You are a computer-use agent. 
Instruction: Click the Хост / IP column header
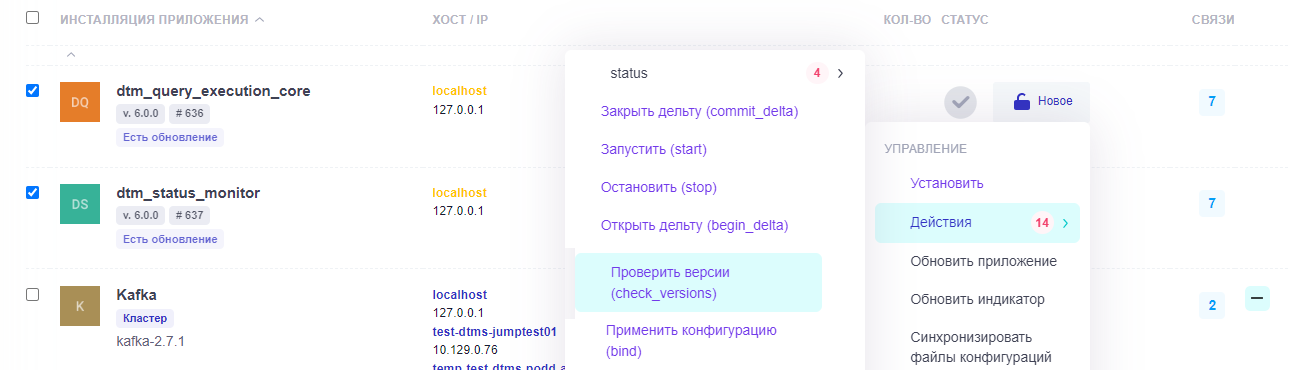coord(460,19)
